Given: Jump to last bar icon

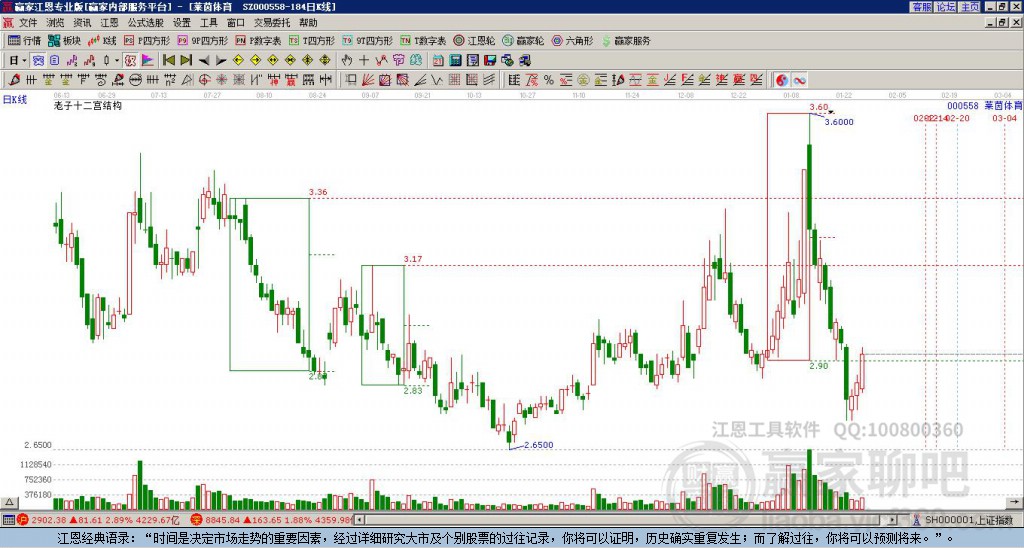Looking at the screenshot, I should [186, 60].
